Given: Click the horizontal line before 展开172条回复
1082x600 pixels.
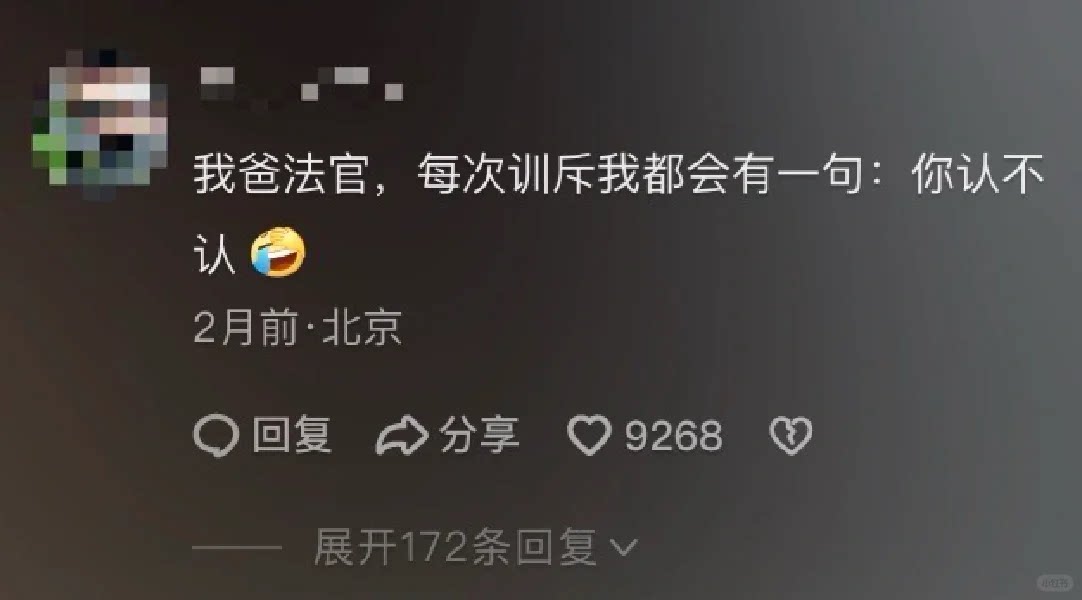Looking at the screenshot, I should [237, 548].
